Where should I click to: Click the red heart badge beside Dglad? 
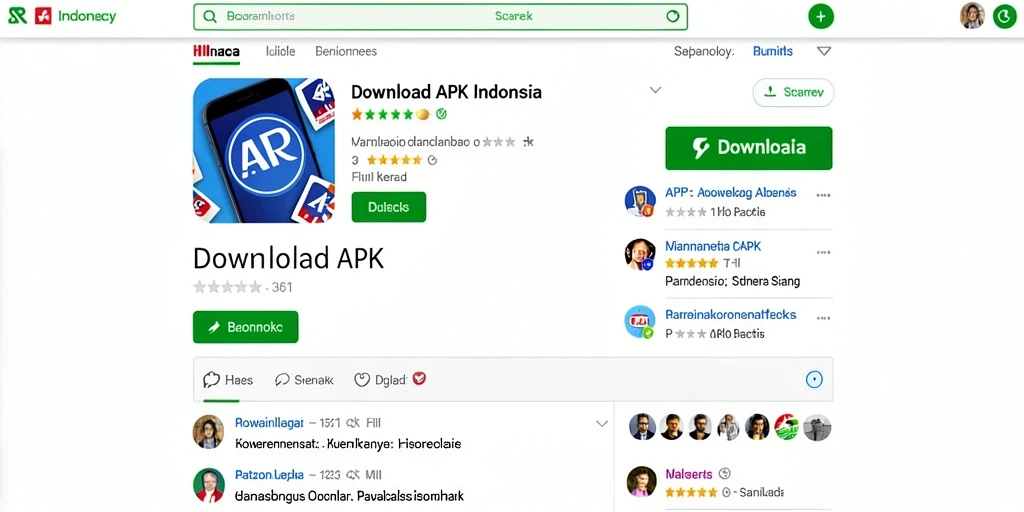pyautogui.click(x=419, y=378)
